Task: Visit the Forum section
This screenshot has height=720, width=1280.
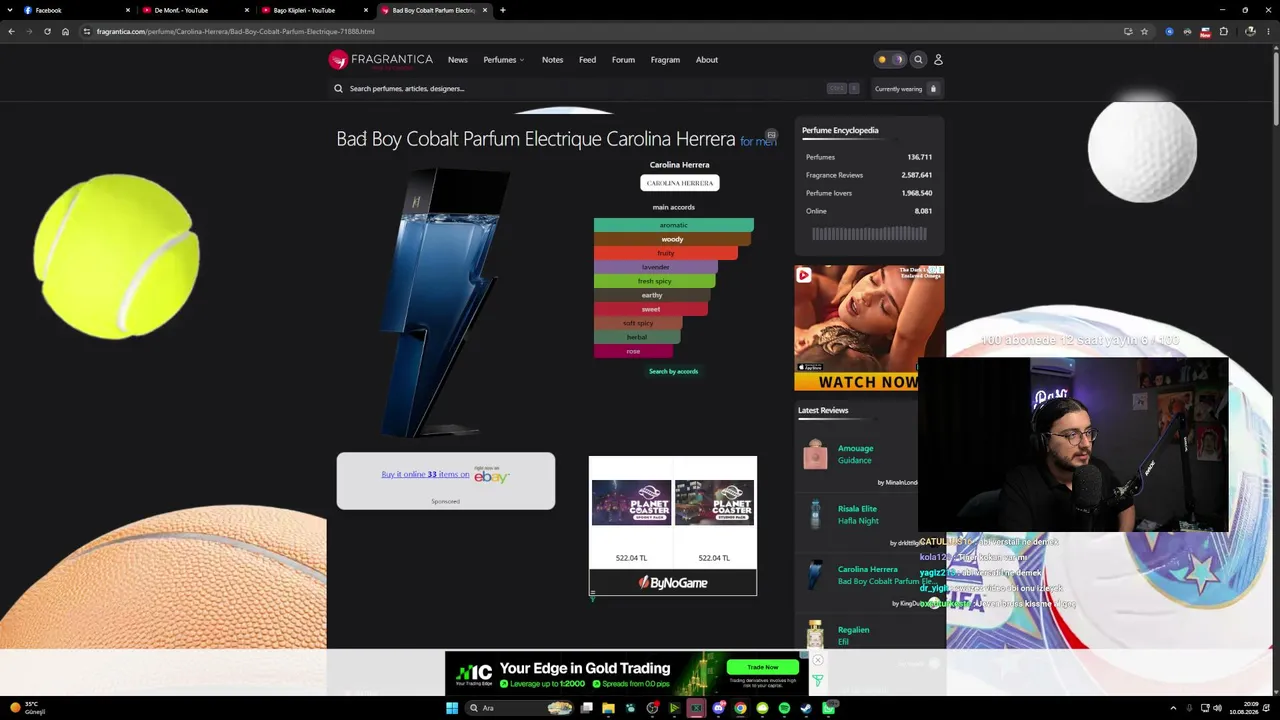Action: point(623,60)
